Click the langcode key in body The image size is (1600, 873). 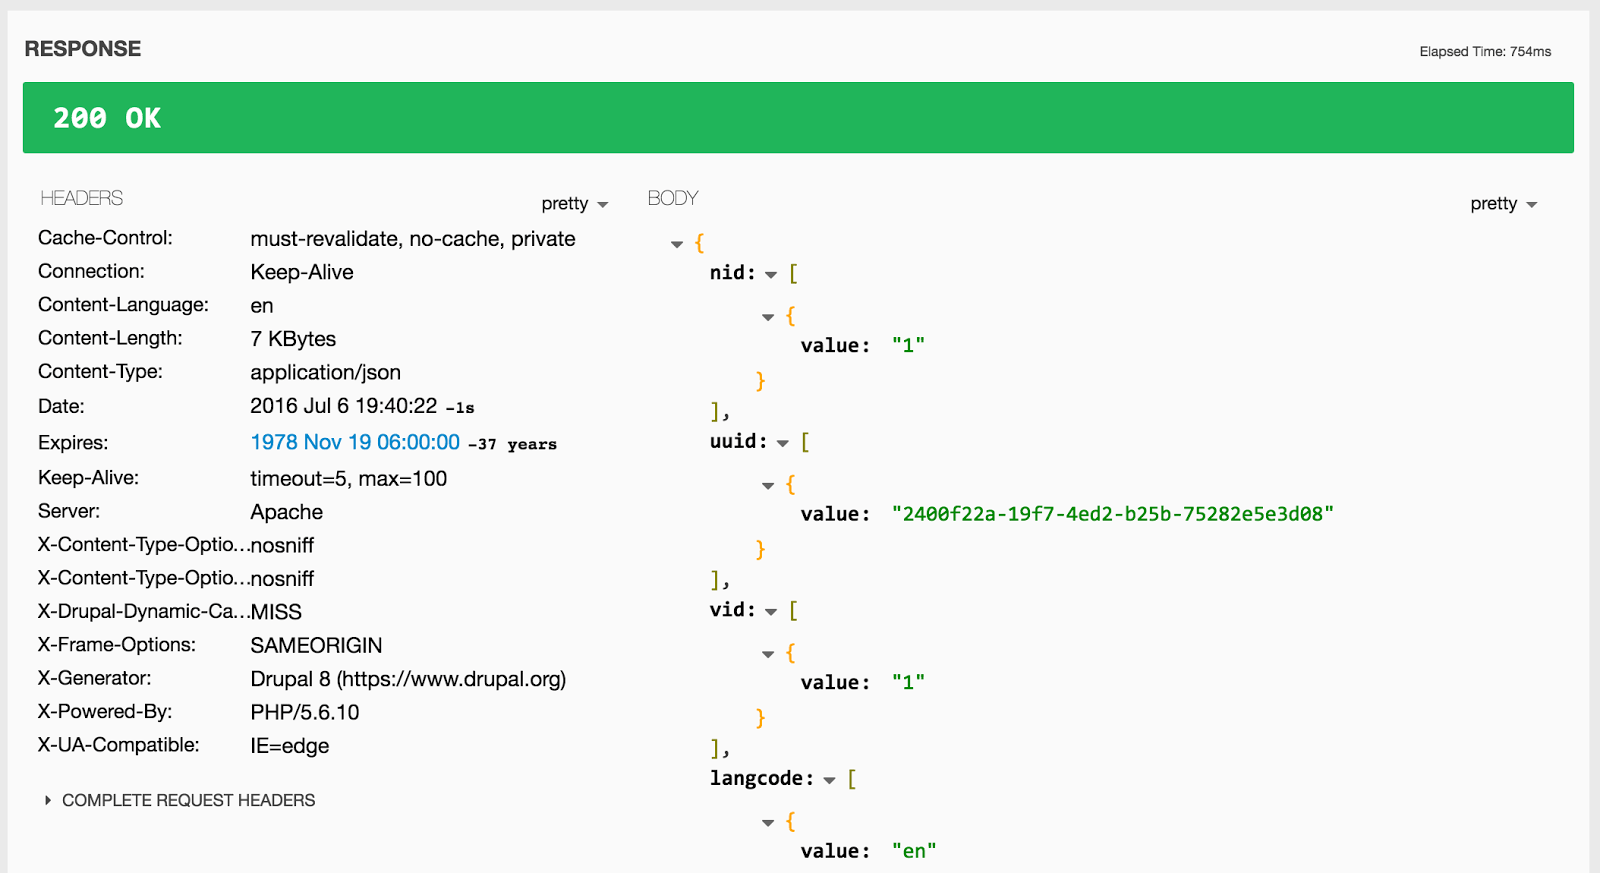[762, 778]
